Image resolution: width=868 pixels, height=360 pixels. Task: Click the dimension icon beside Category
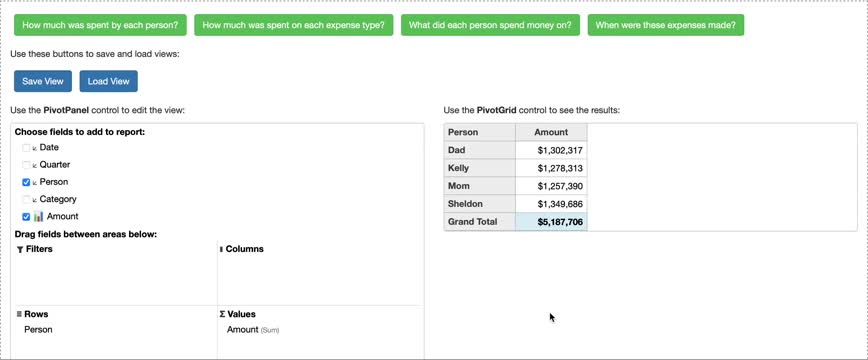[x=34, y=199]
